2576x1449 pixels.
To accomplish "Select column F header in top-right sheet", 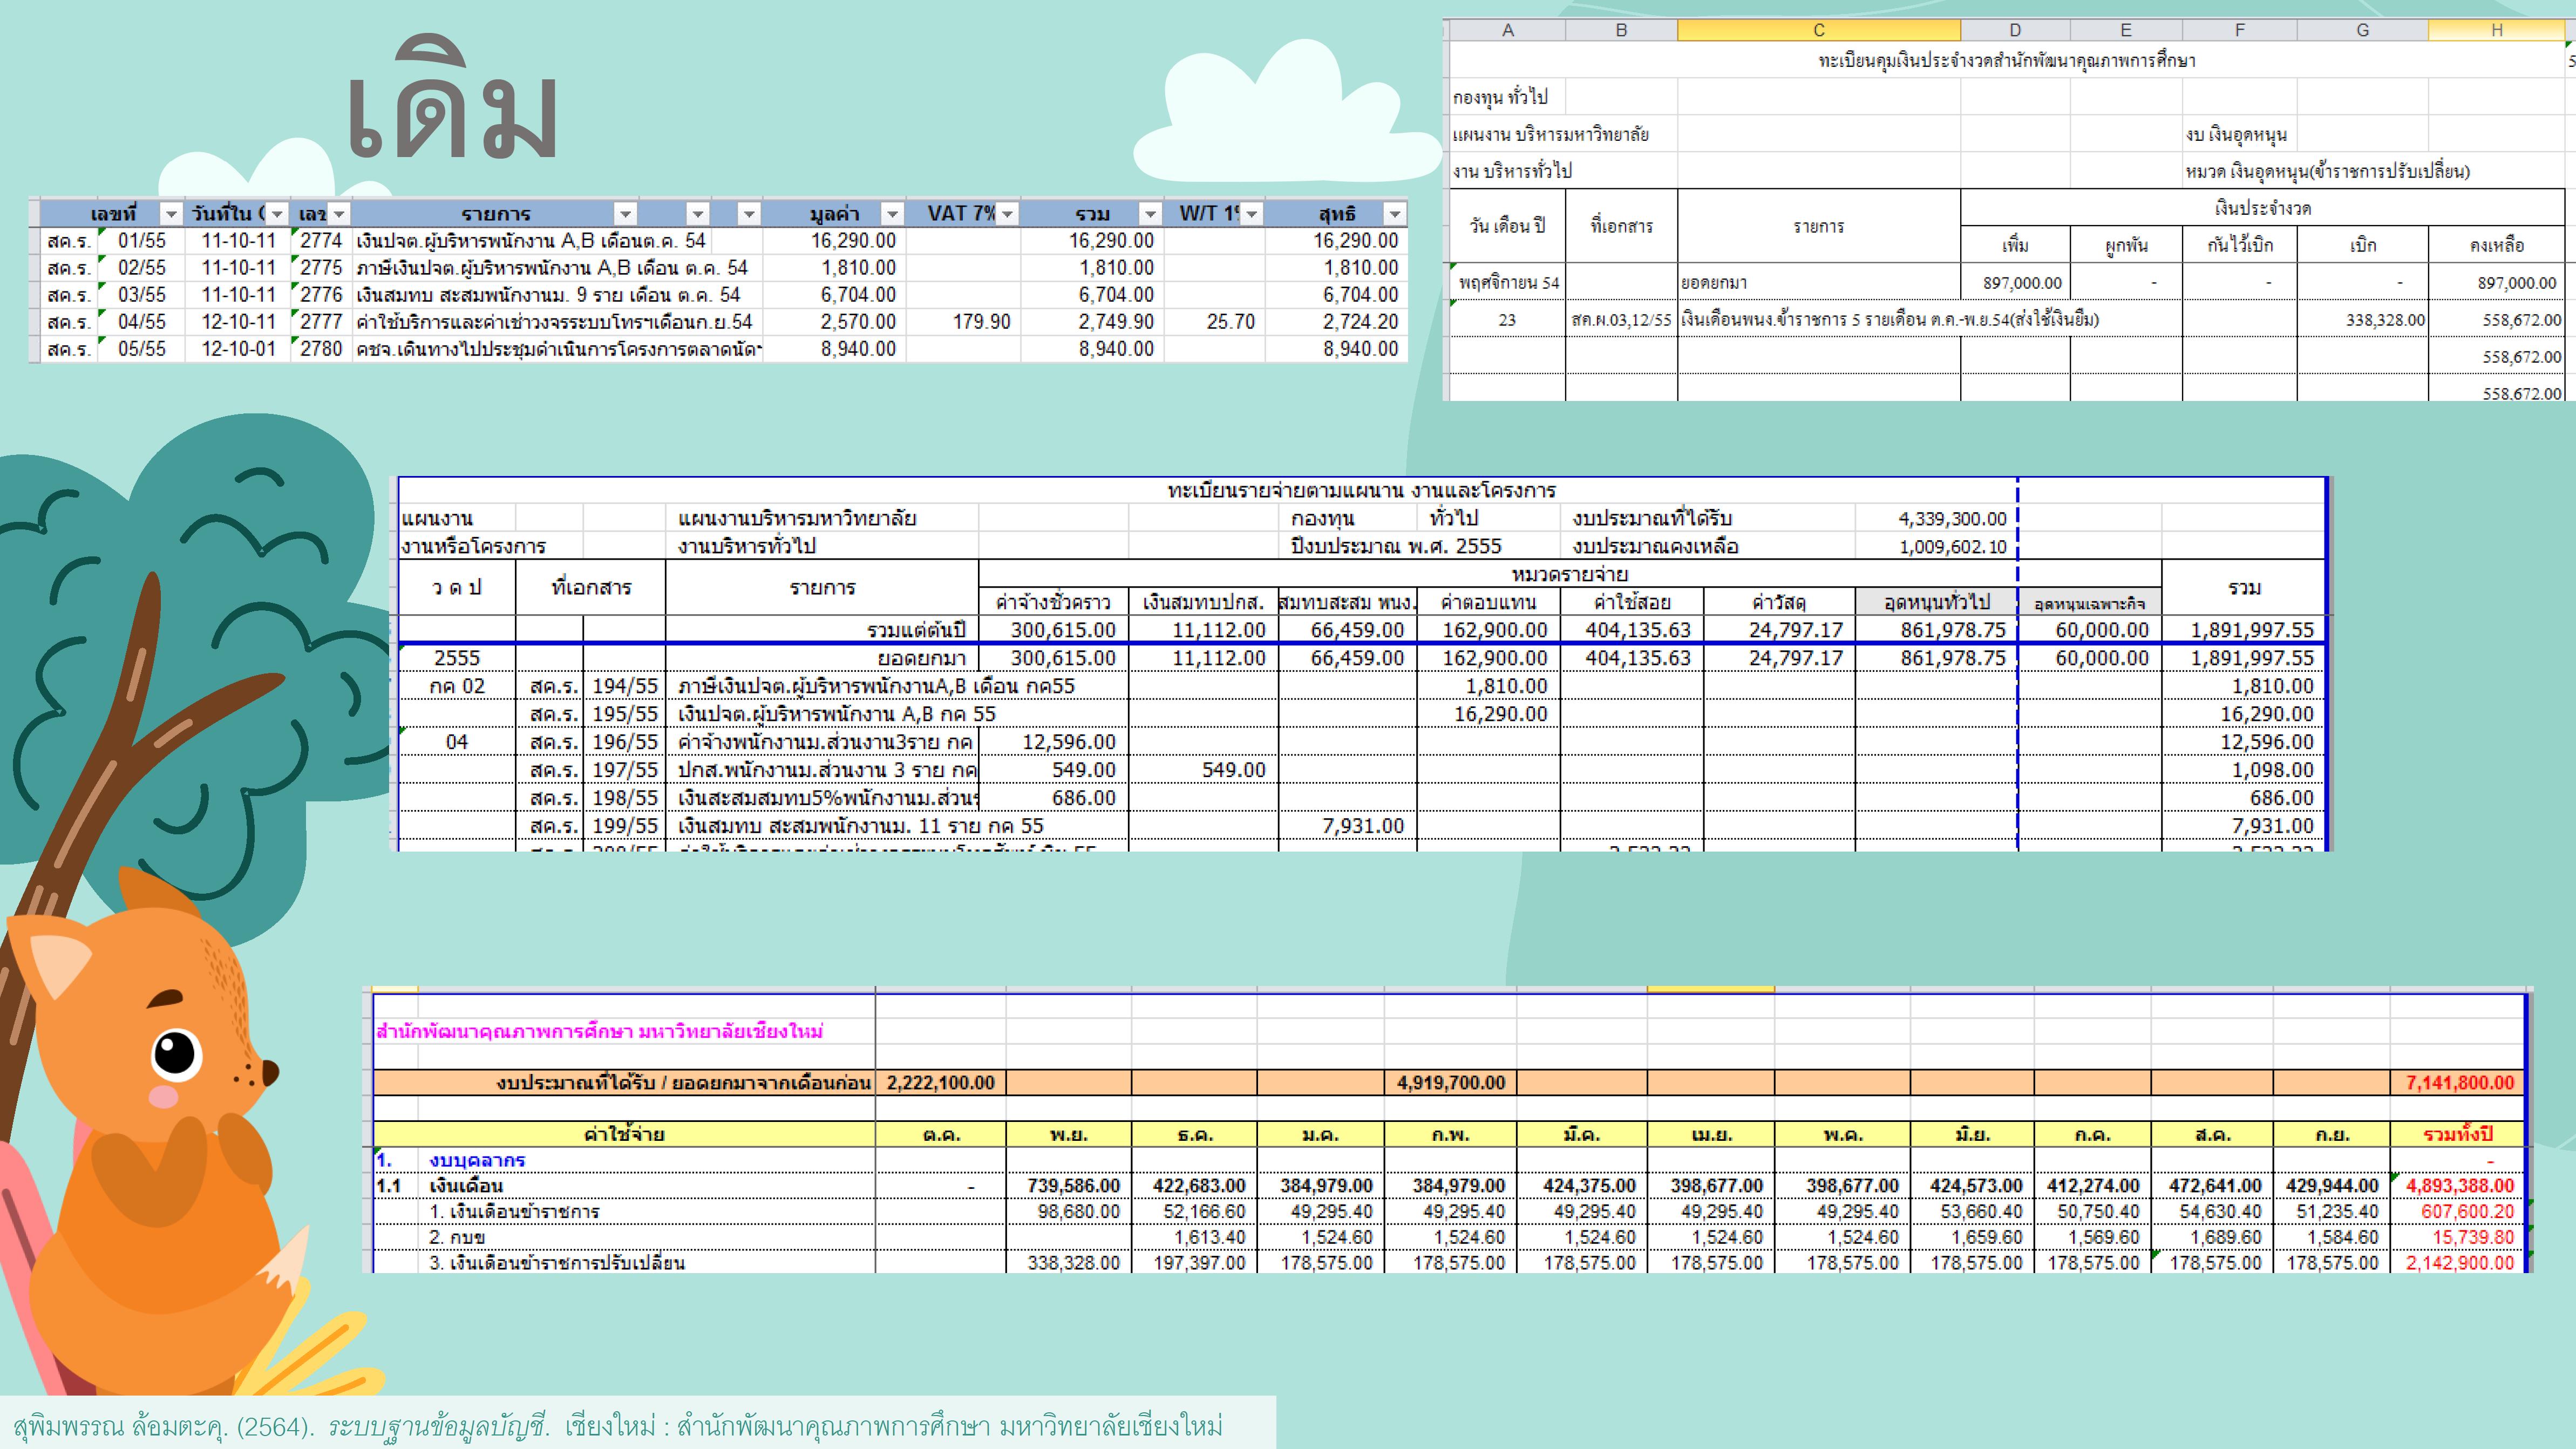I will pyautogui.click(x=2240, y=30).
